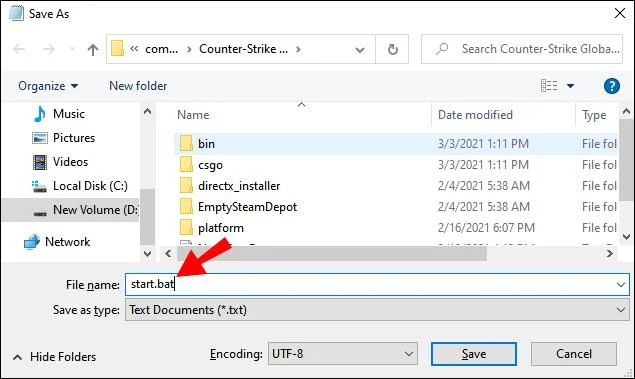Open the File name history dropdown
Viewport: 635px width, 379px height.
coord(621,285)
